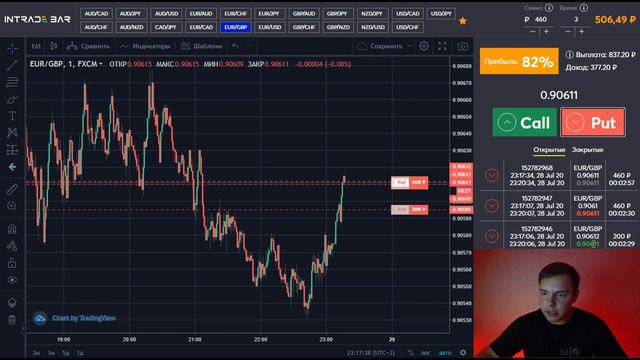Viewport: 640px width, 360px height.
Task: Open the chart patterns tool
Action: point(12,133)
